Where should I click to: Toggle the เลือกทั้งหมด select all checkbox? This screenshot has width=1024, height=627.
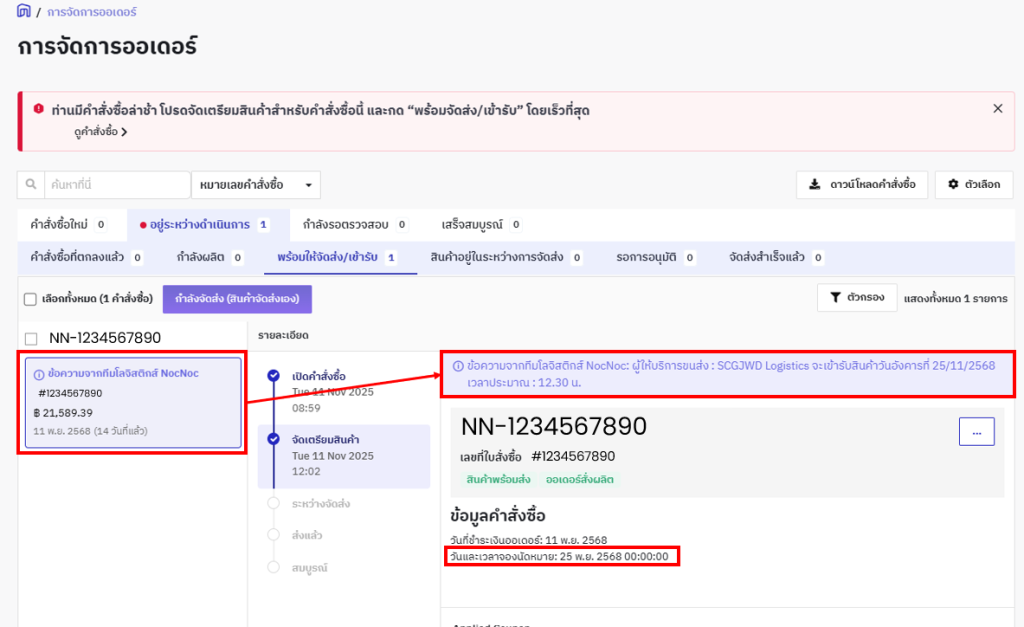[x=30, y=299]
